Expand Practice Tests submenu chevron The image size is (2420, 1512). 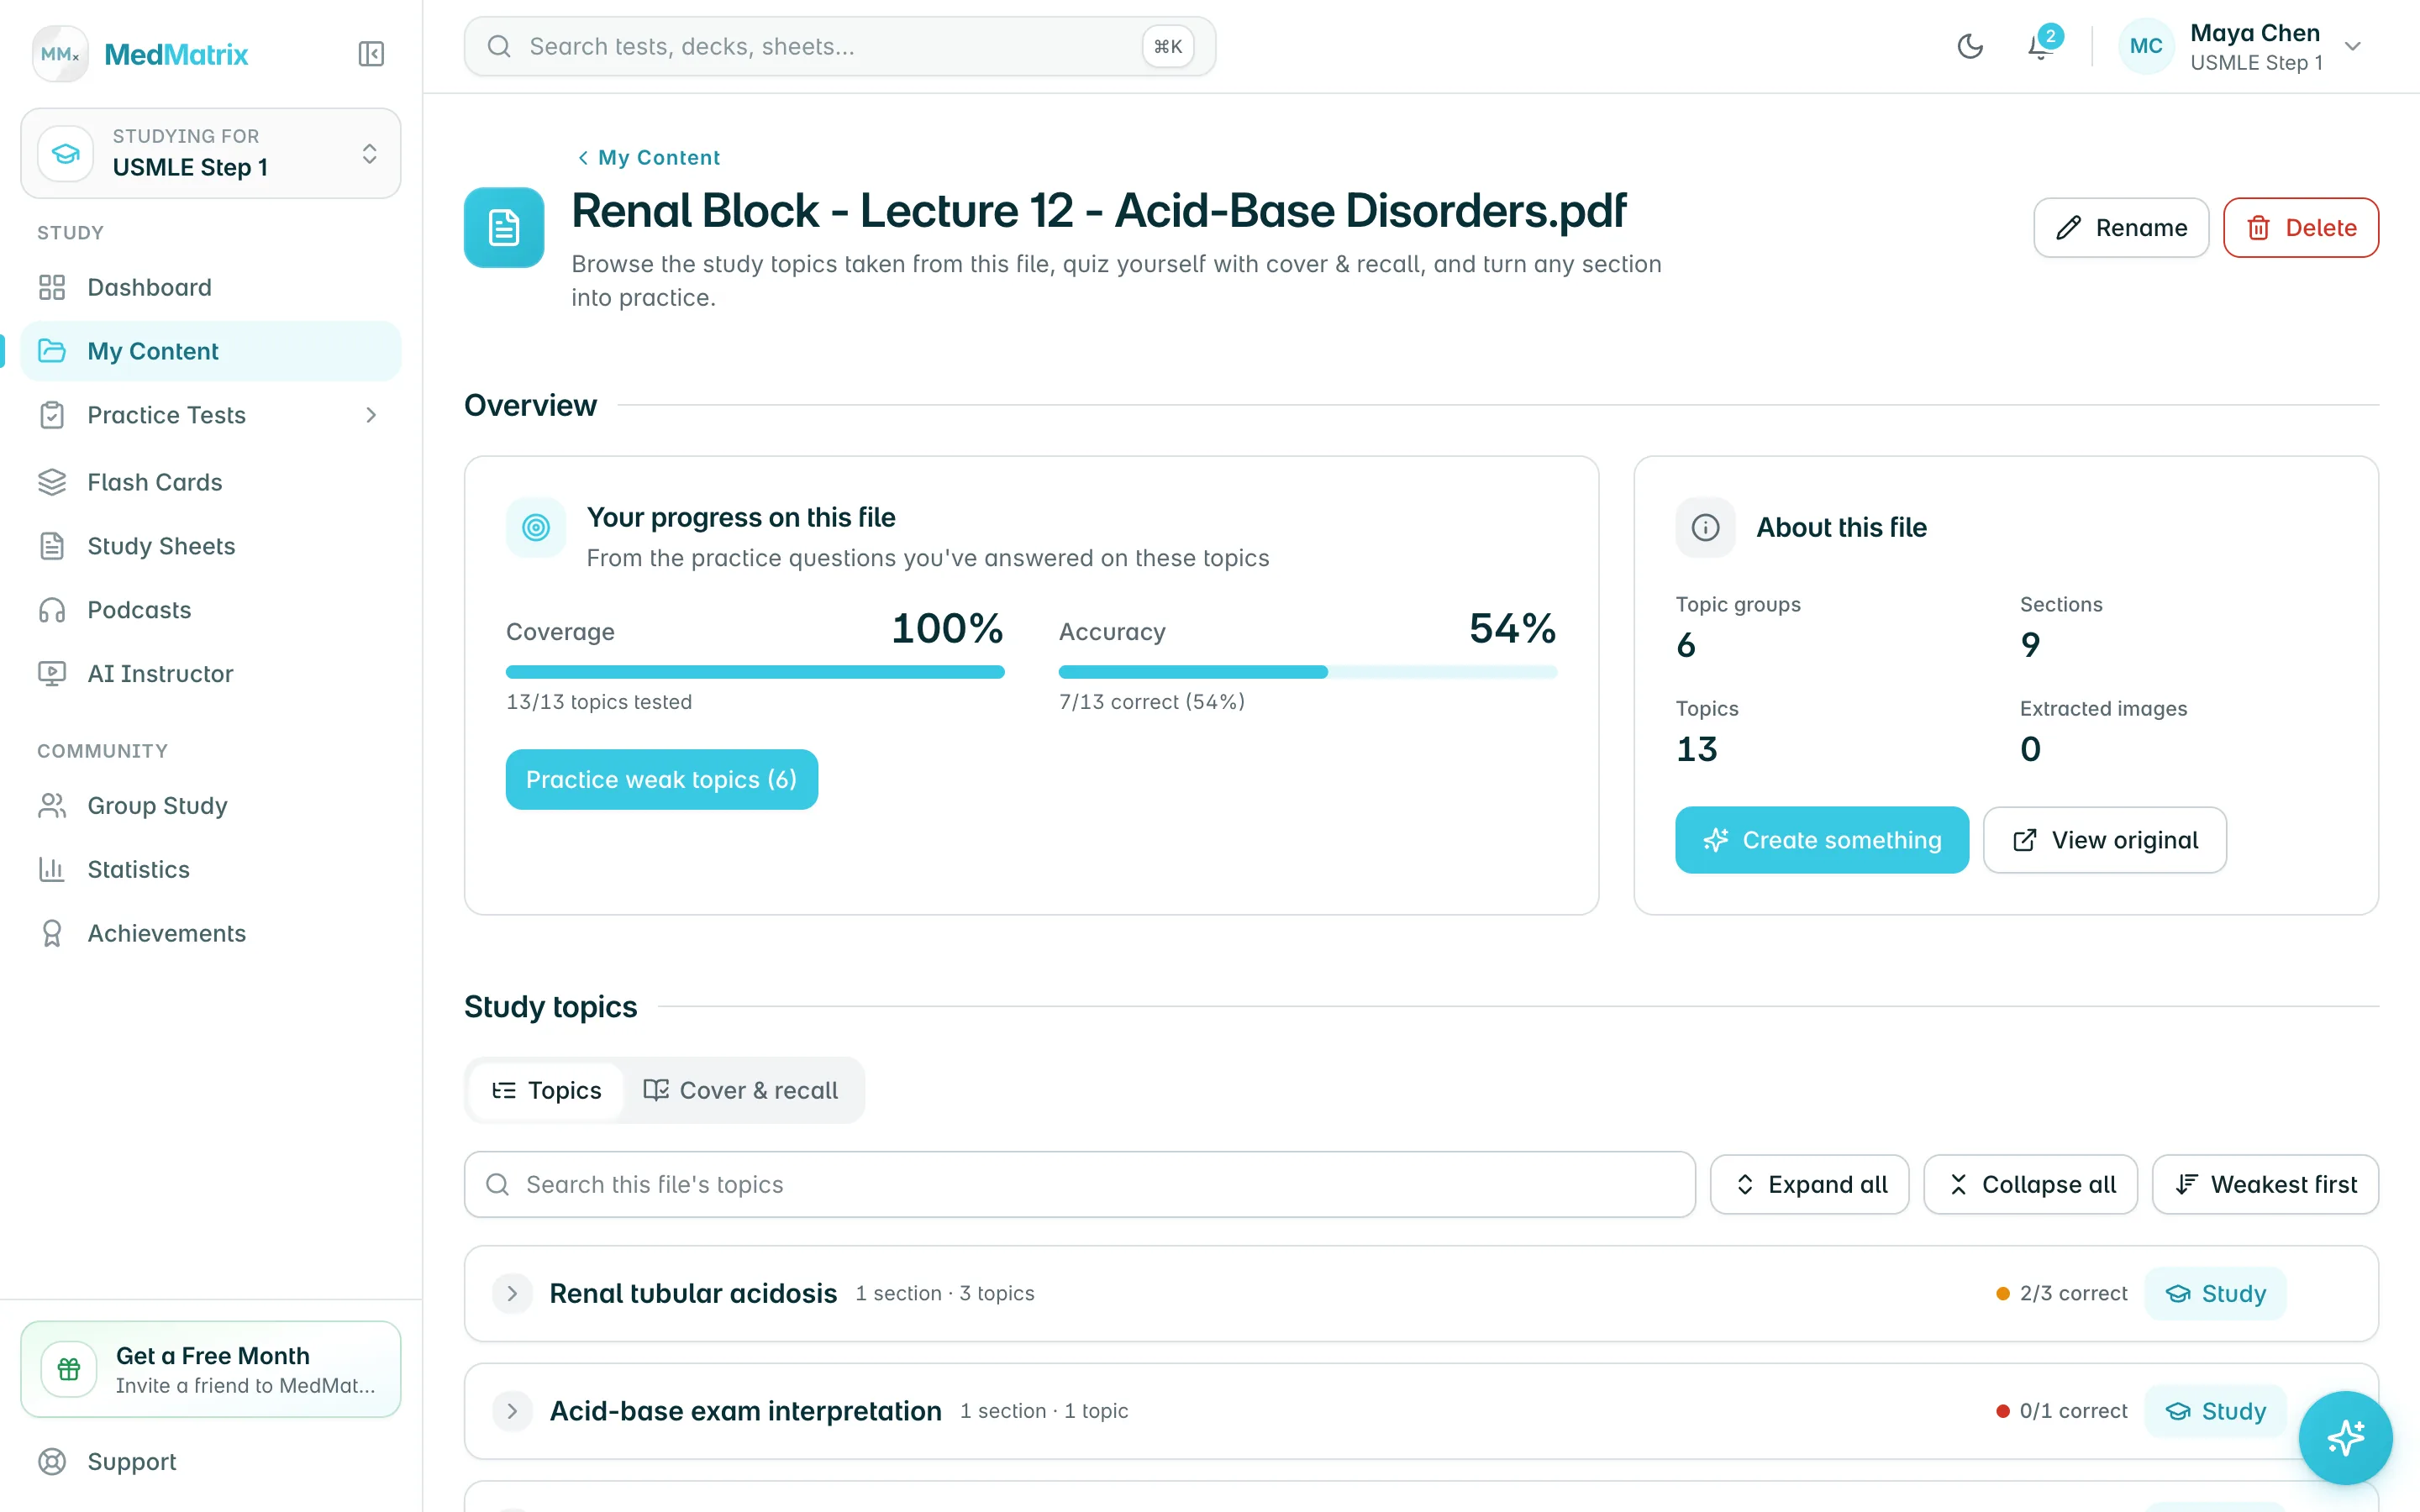[371, 415]
